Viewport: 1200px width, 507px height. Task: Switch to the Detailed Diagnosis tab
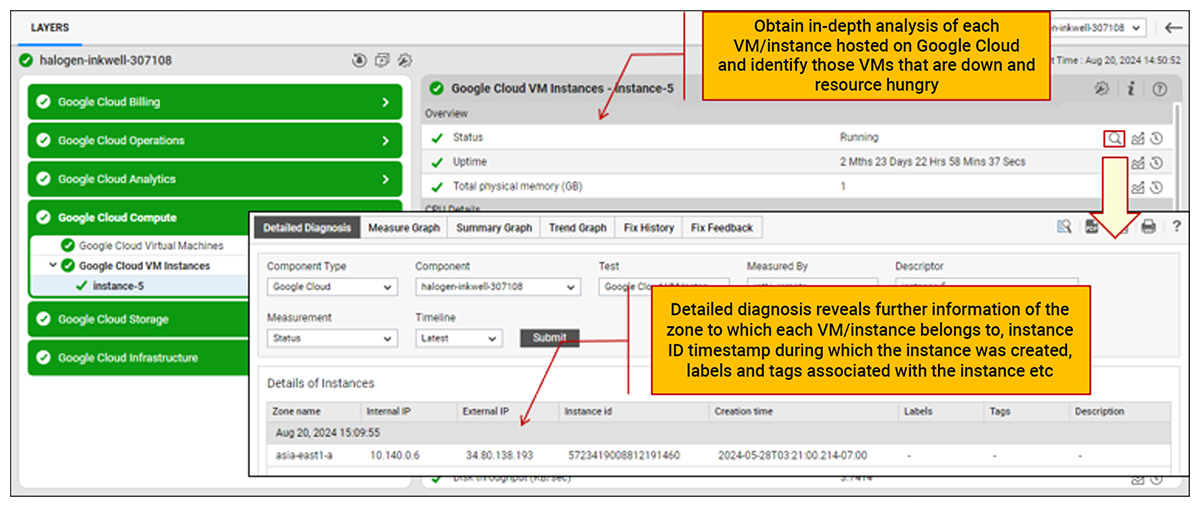click(x=307, y=228)
